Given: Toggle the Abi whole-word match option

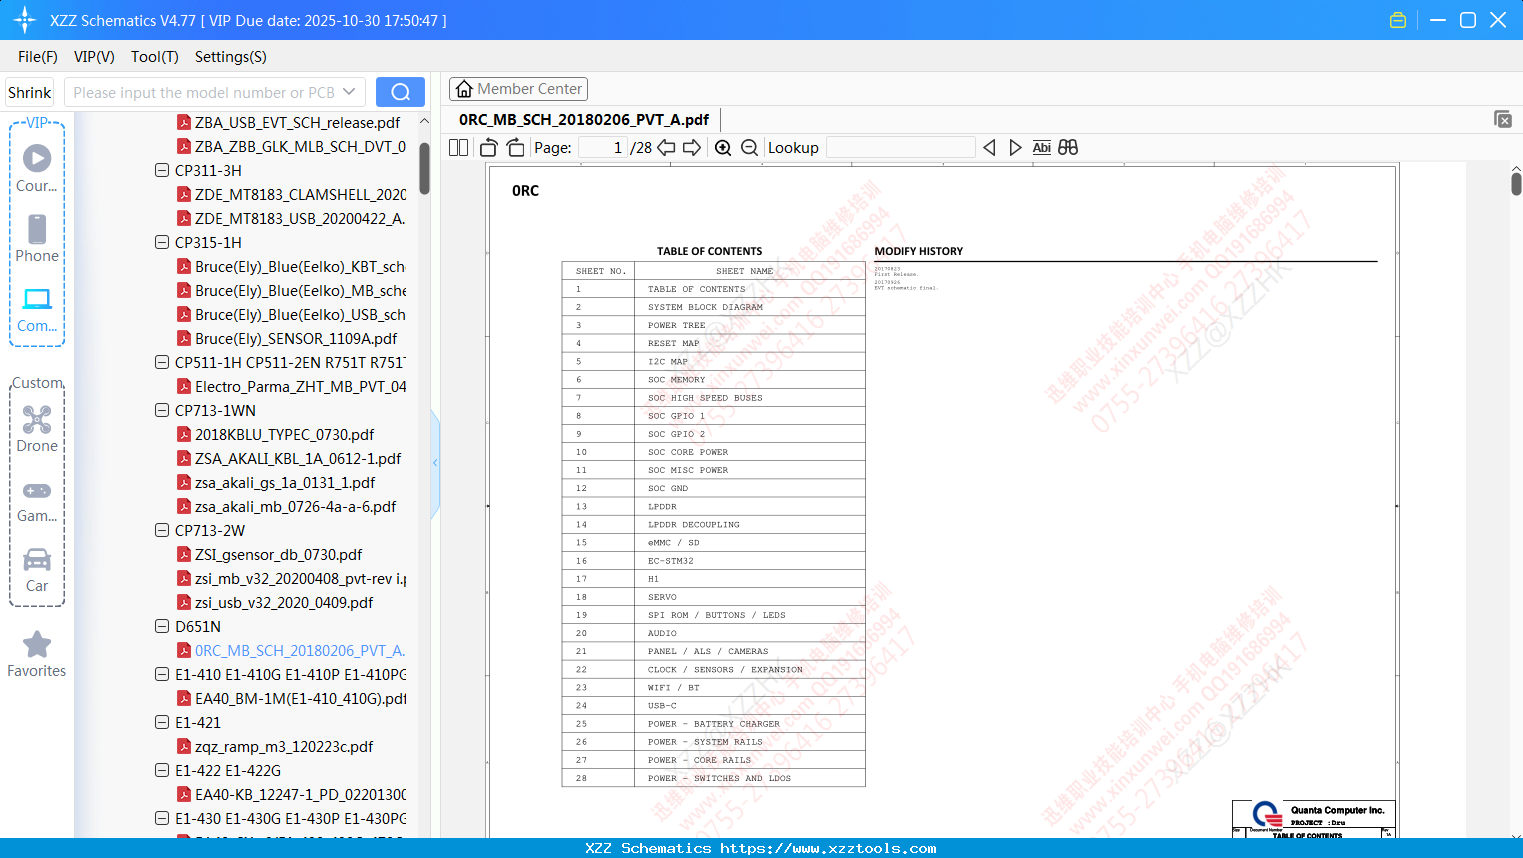Looking at the screenshot, I should click(x=1041, y=147).
